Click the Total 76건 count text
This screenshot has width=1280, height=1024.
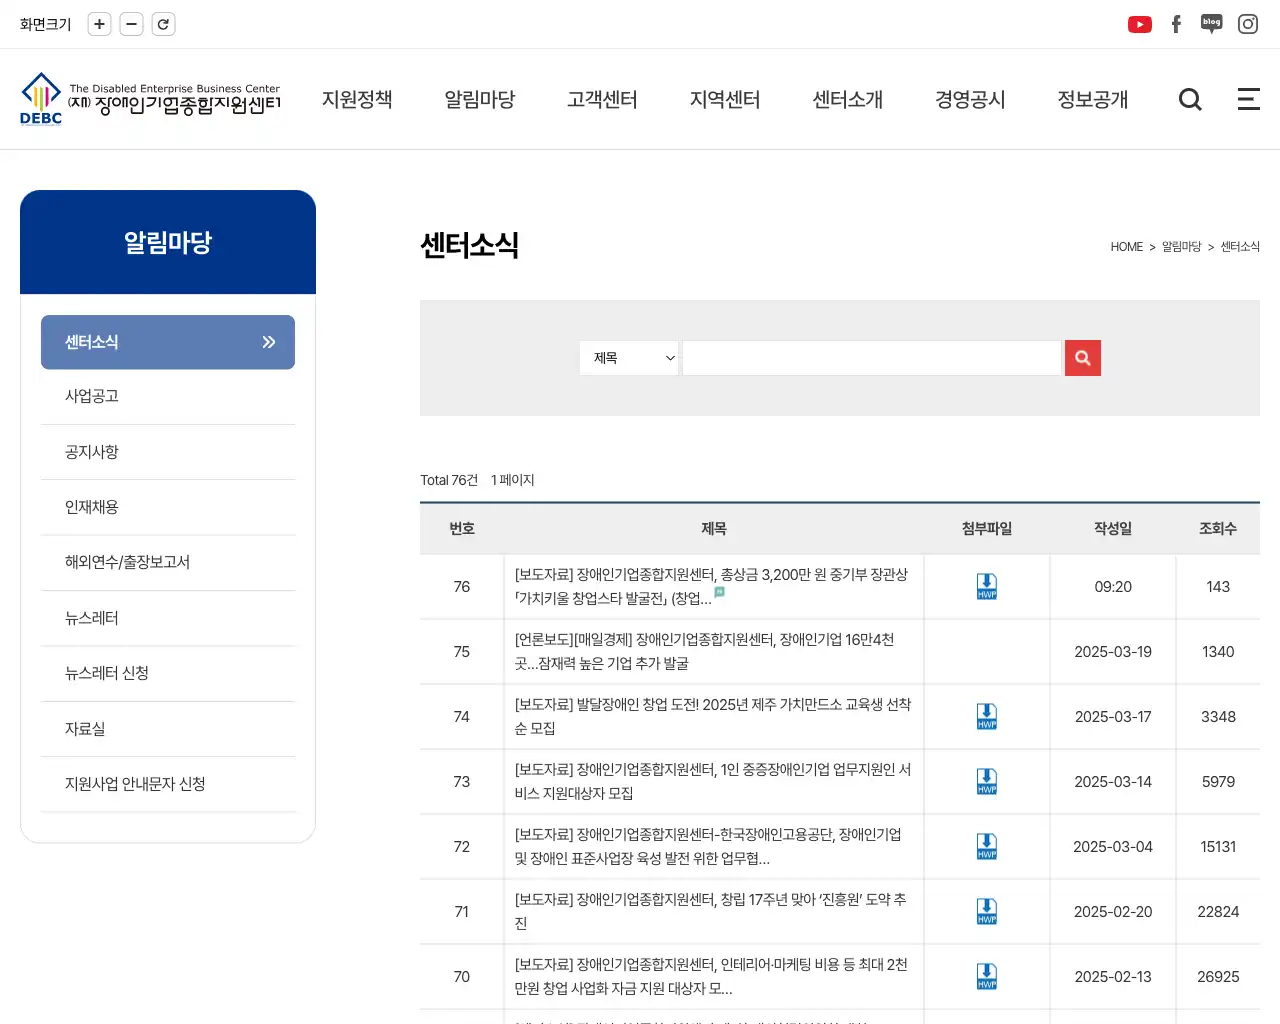[x=449, y=480]
